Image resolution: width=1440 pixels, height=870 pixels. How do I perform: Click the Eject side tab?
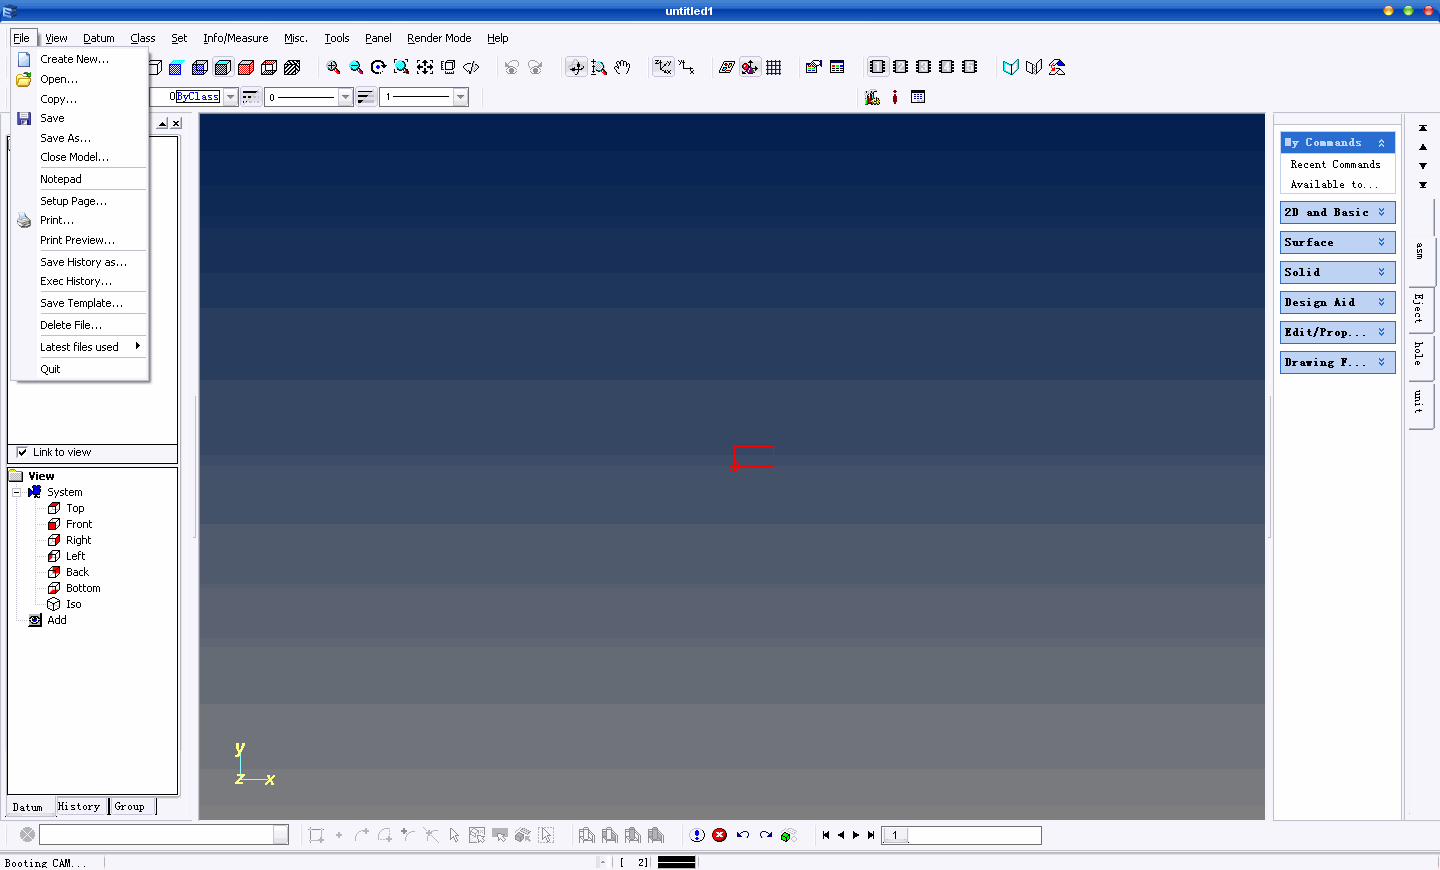(1419, 308)
